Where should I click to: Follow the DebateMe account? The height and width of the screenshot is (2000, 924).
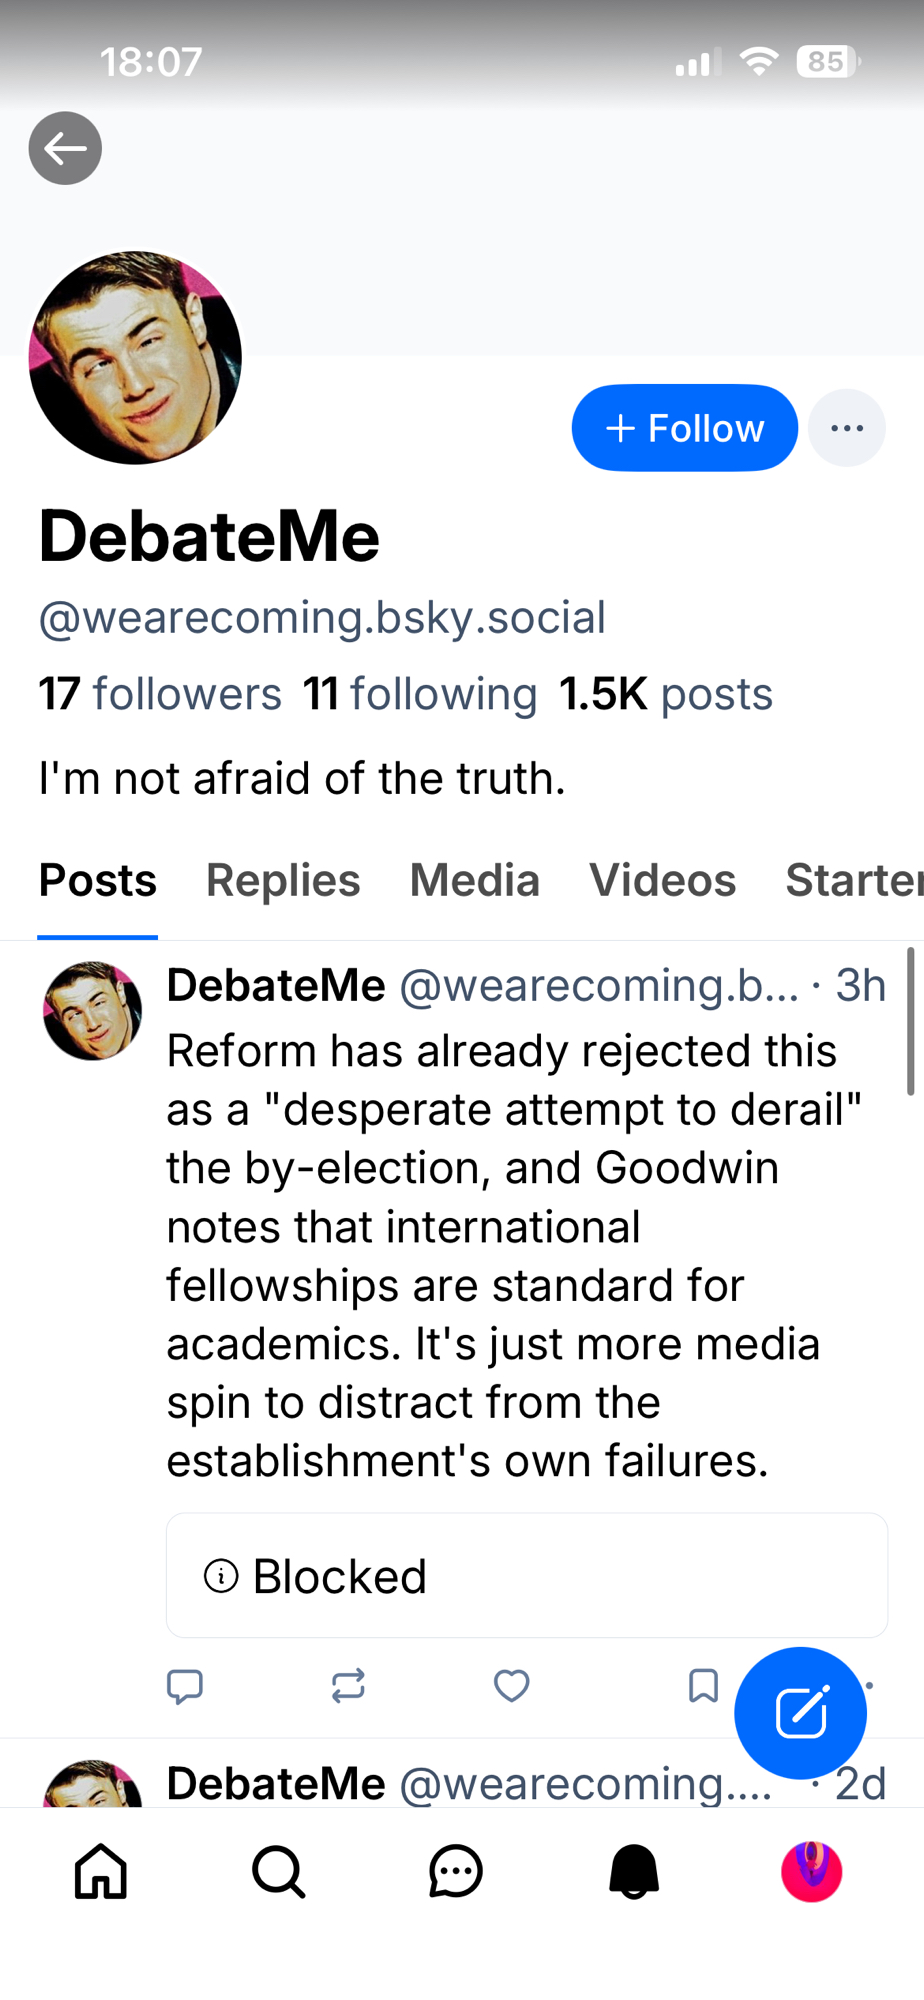pyautogui.click(x=684, y=428)
